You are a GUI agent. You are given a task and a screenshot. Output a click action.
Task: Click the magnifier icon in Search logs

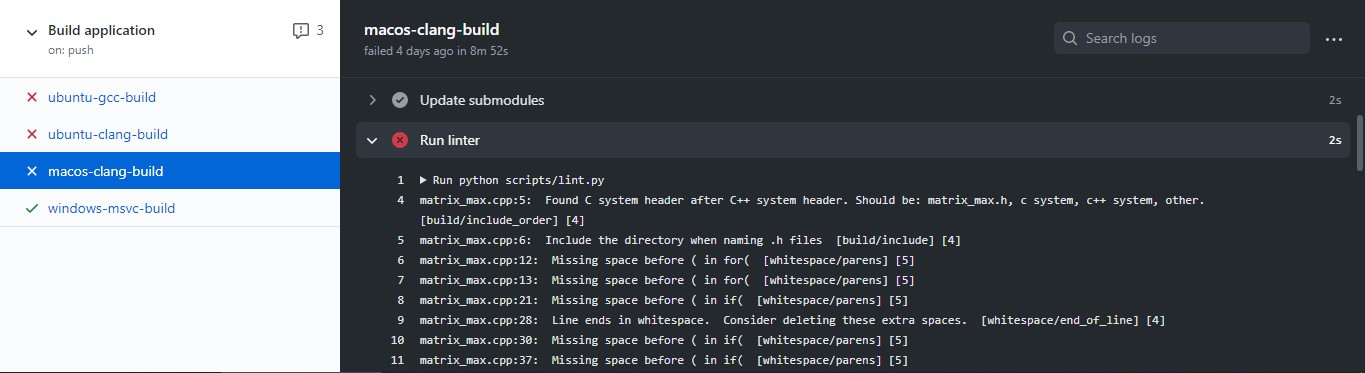pyautogui.click(x=1070, y=38)
